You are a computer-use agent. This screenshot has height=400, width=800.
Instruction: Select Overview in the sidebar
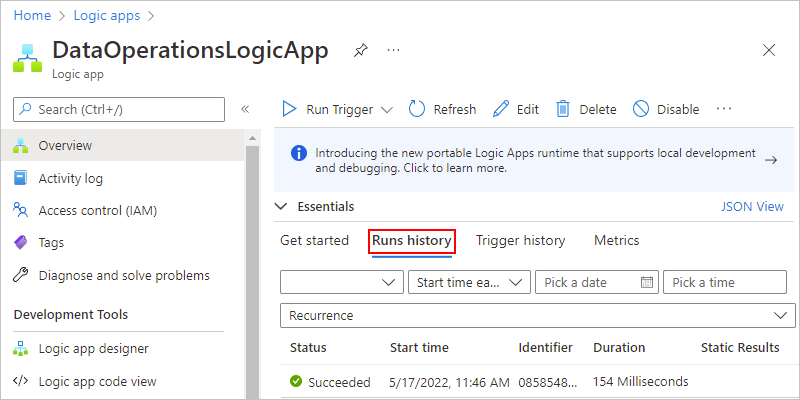point(122,145)
